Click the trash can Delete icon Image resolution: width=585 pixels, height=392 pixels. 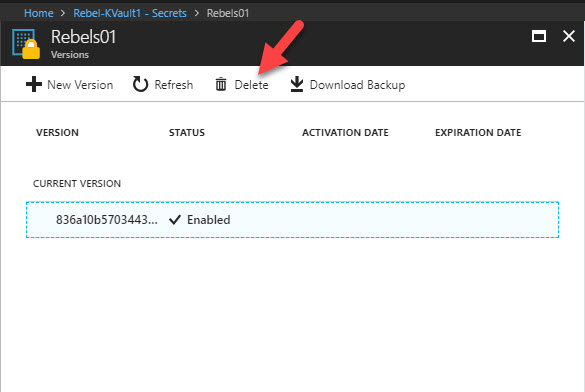(x=221, y=84)
